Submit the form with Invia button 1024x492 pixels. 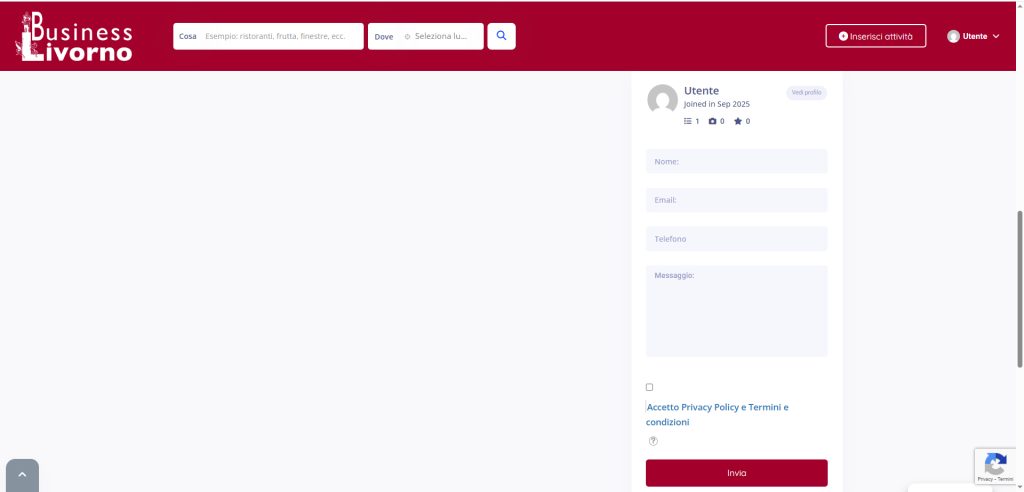coord(736,473)
